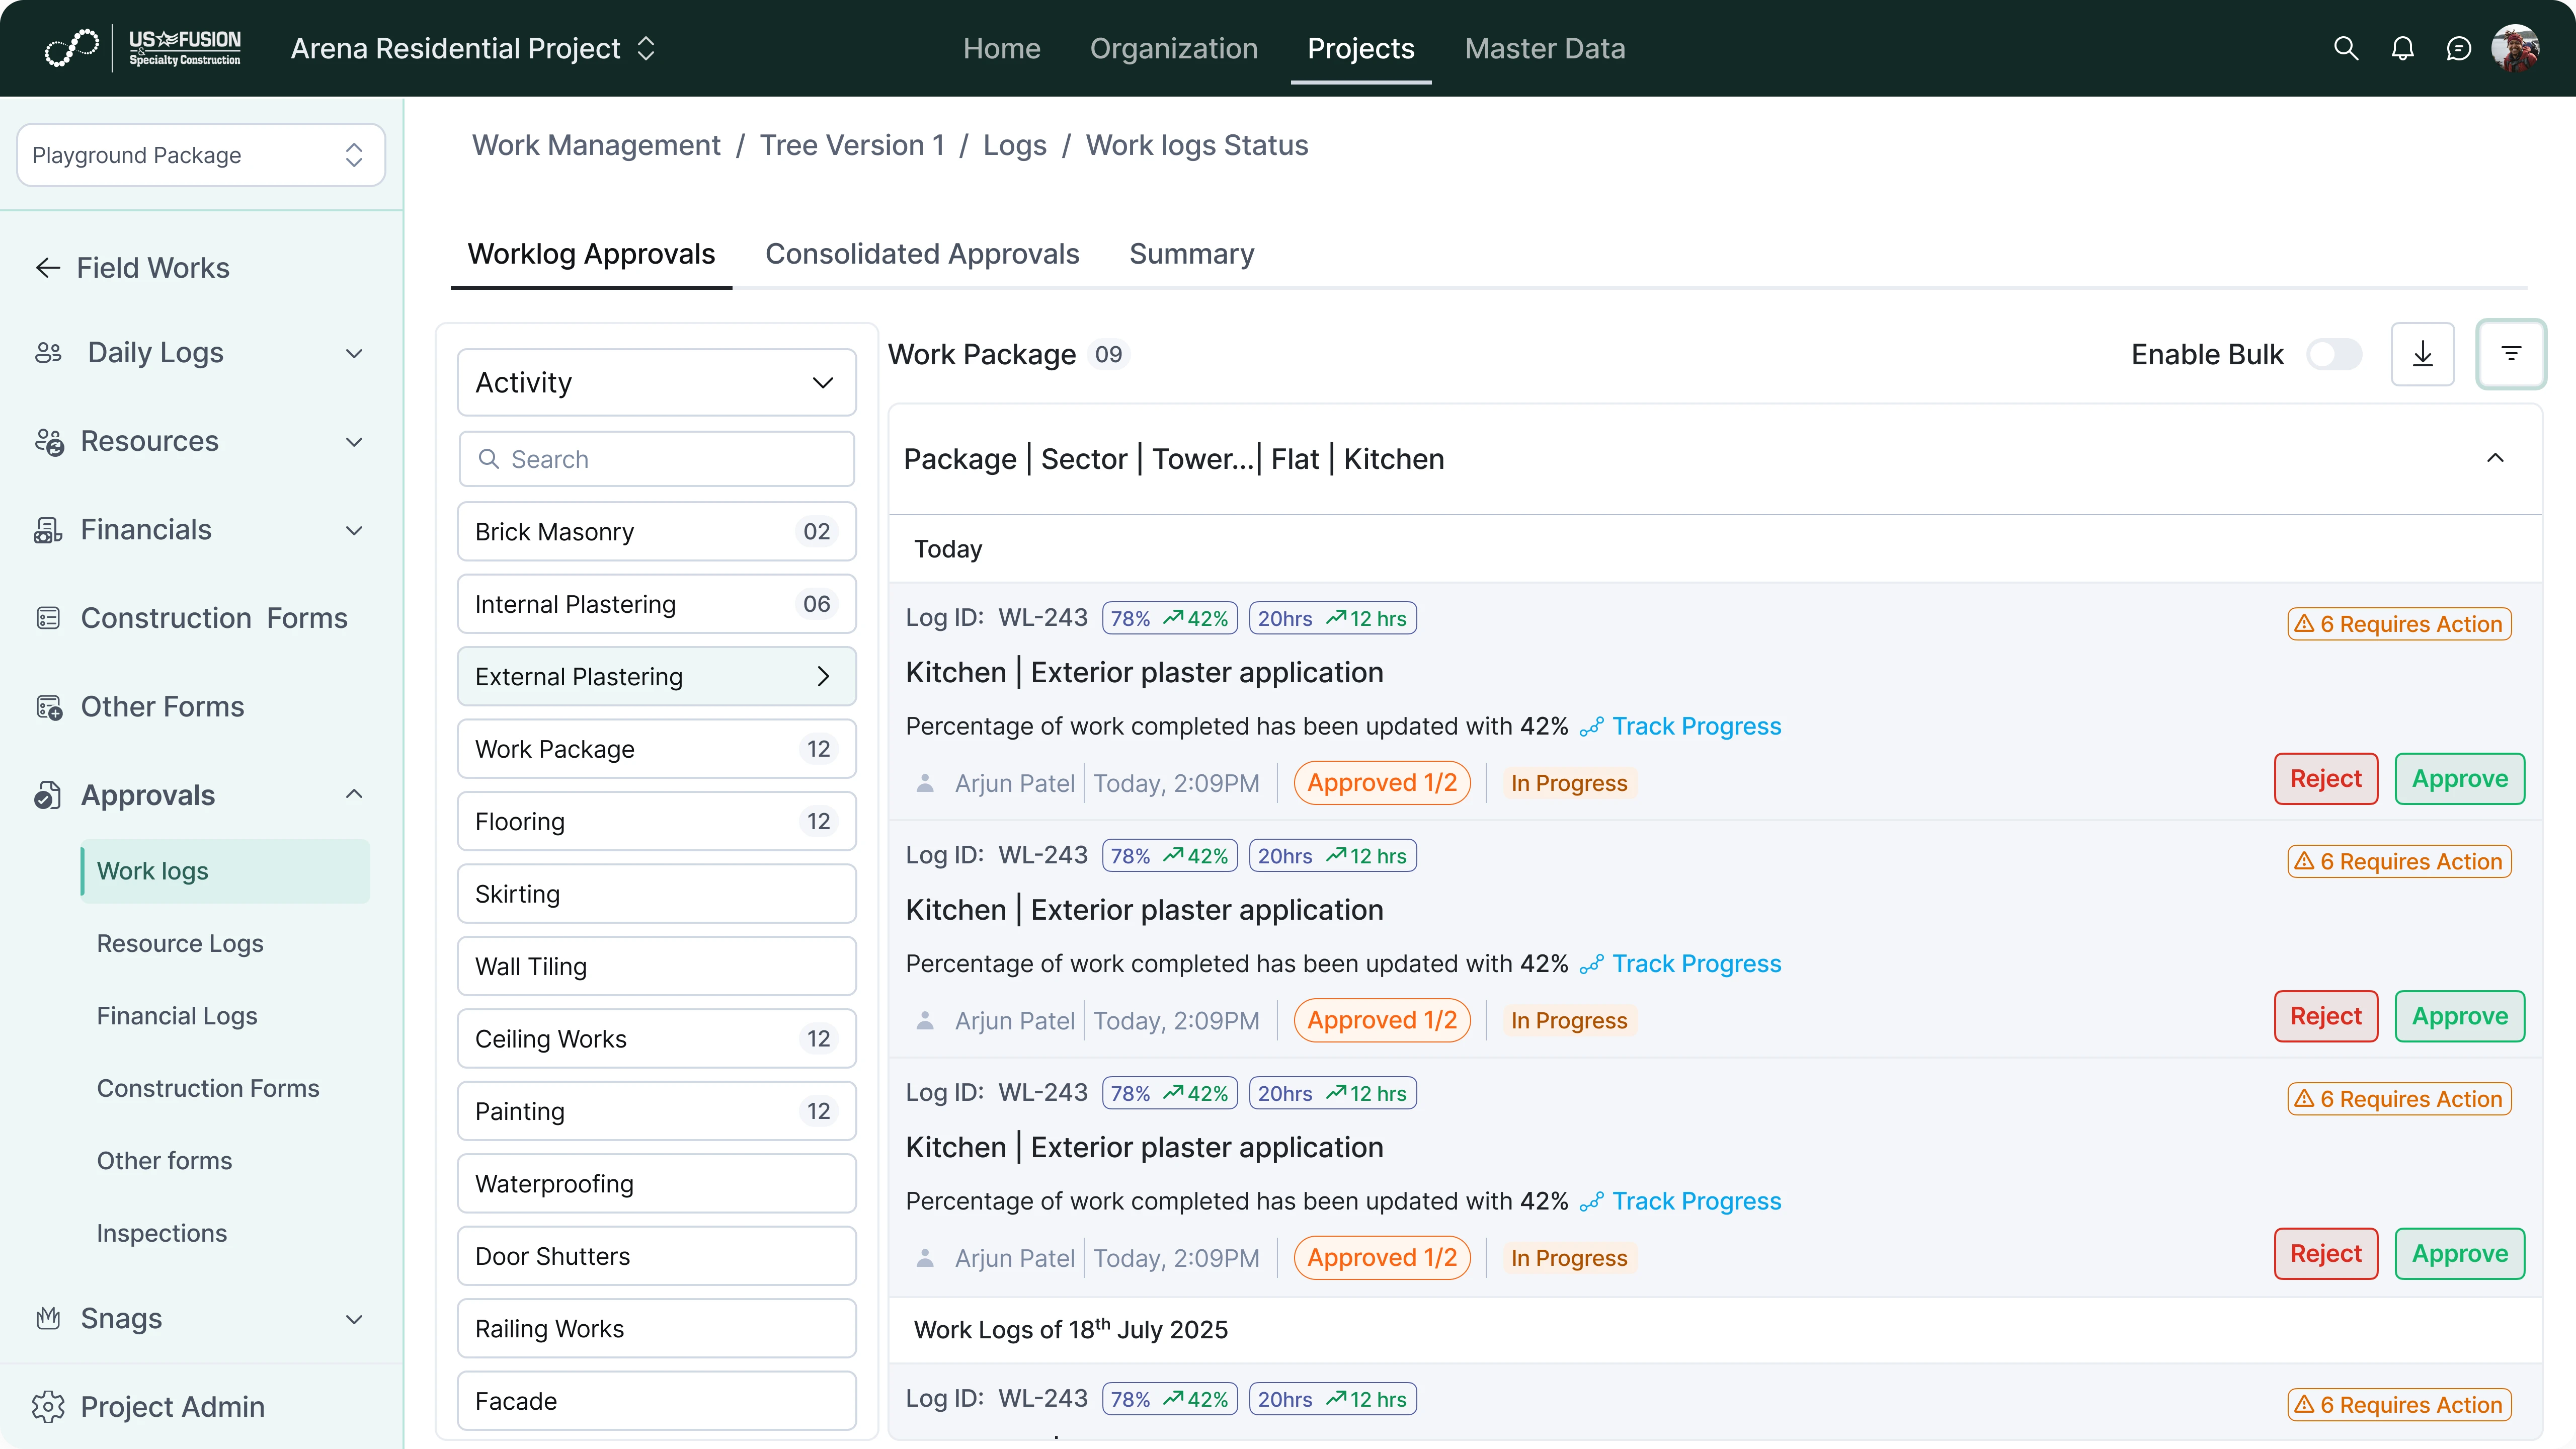Open the filter icon near Enable Bulk
This screenshot has width=2576, height=1449.
[2511, 353]
